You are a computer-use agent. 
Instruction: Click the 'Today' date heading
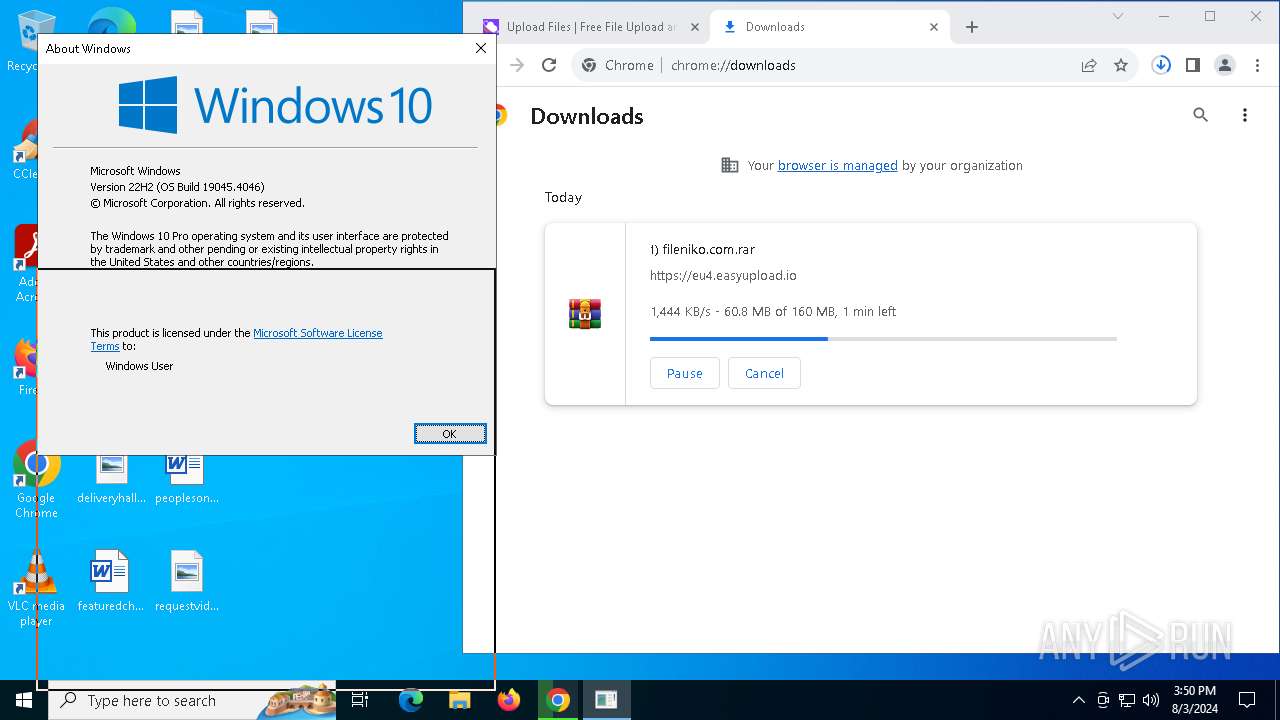tap(563, 198)
